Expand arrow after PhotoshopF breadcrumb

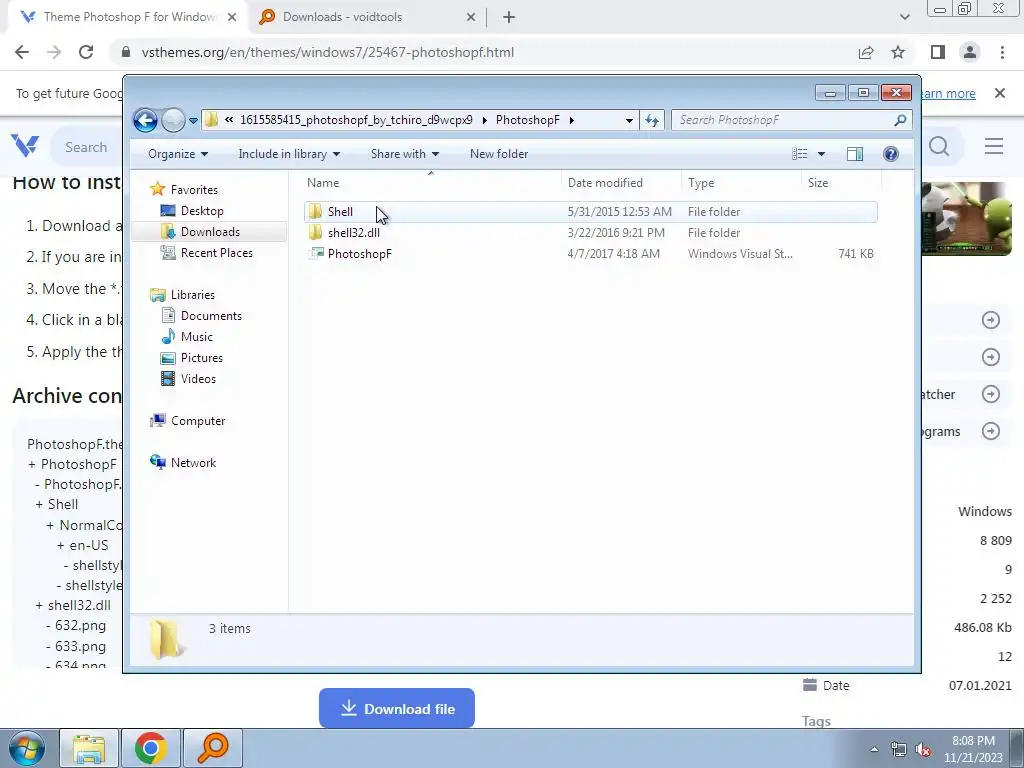572,120
